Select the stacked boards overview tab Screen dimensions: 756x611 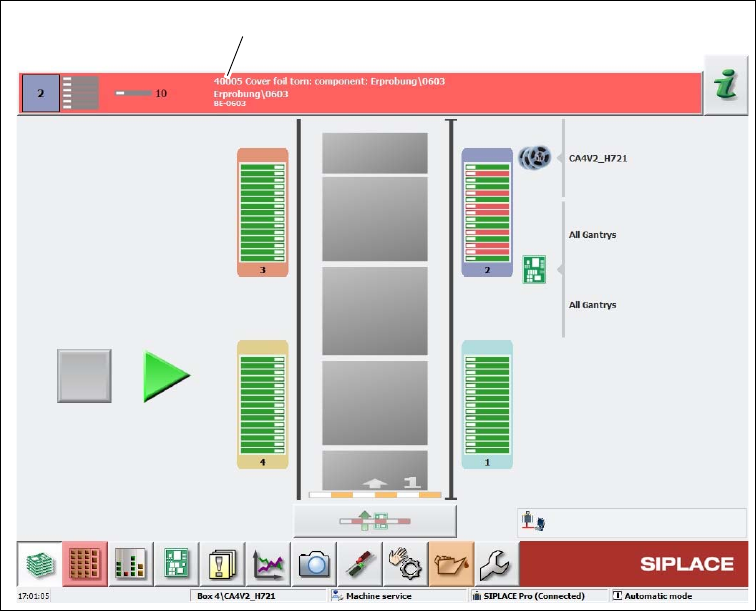(x=40, y=564)
